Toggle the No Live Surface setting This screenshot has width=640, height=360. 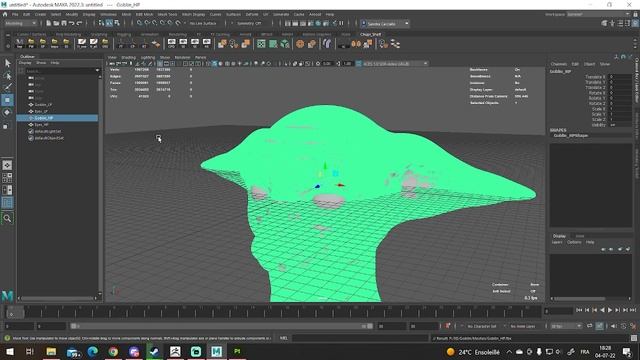(203, 24)
